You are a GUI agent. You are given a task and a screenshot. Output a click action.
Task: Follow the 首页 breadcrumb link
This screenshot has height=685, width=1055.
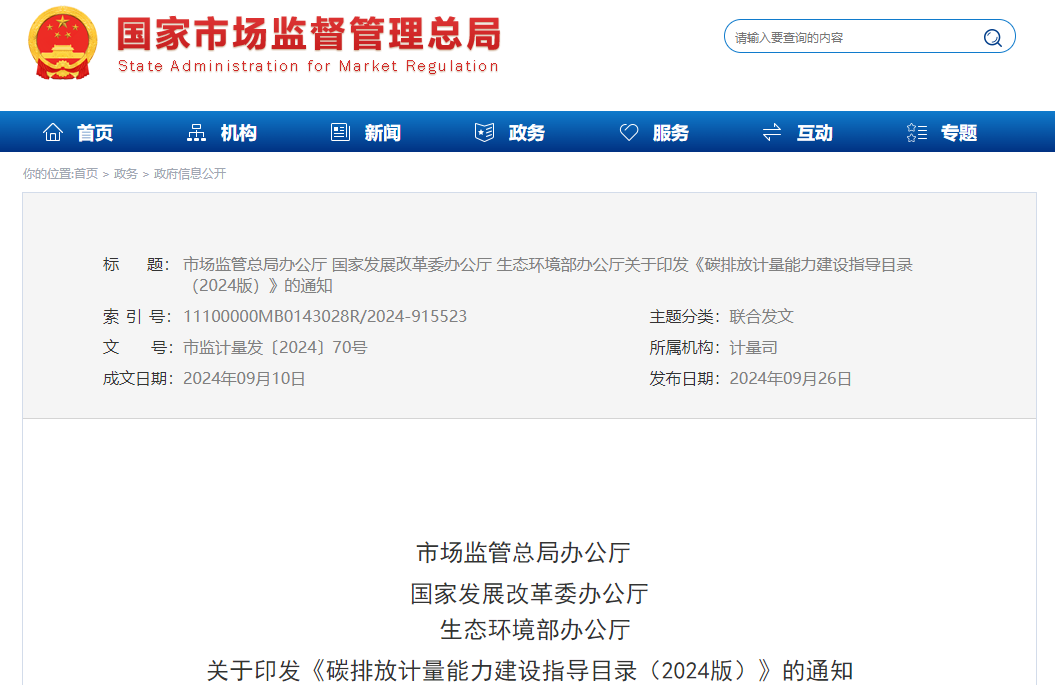pos(85,174)
